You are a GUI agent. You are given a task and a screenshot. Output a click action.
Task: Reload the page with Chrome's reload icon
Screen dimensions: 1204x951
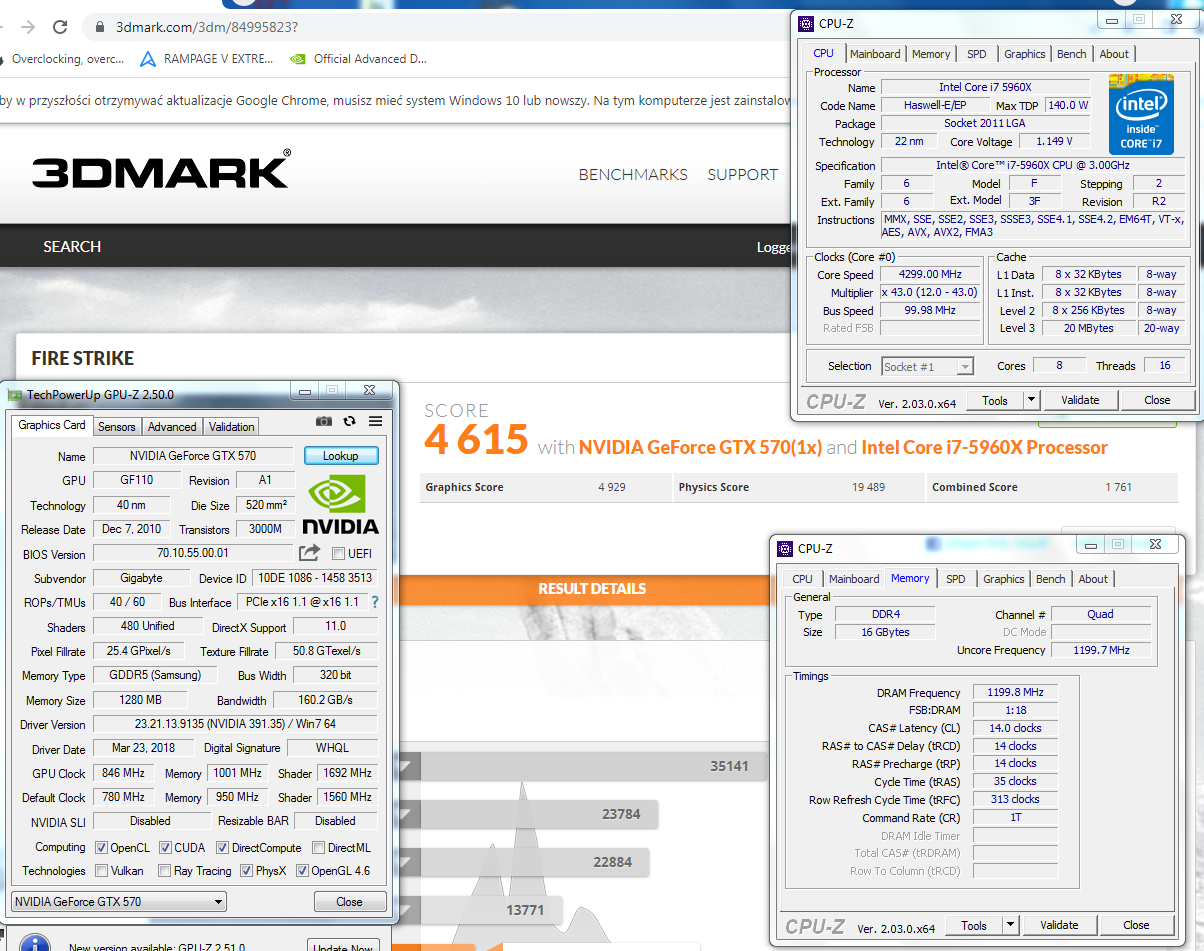[x=60, y=27]
